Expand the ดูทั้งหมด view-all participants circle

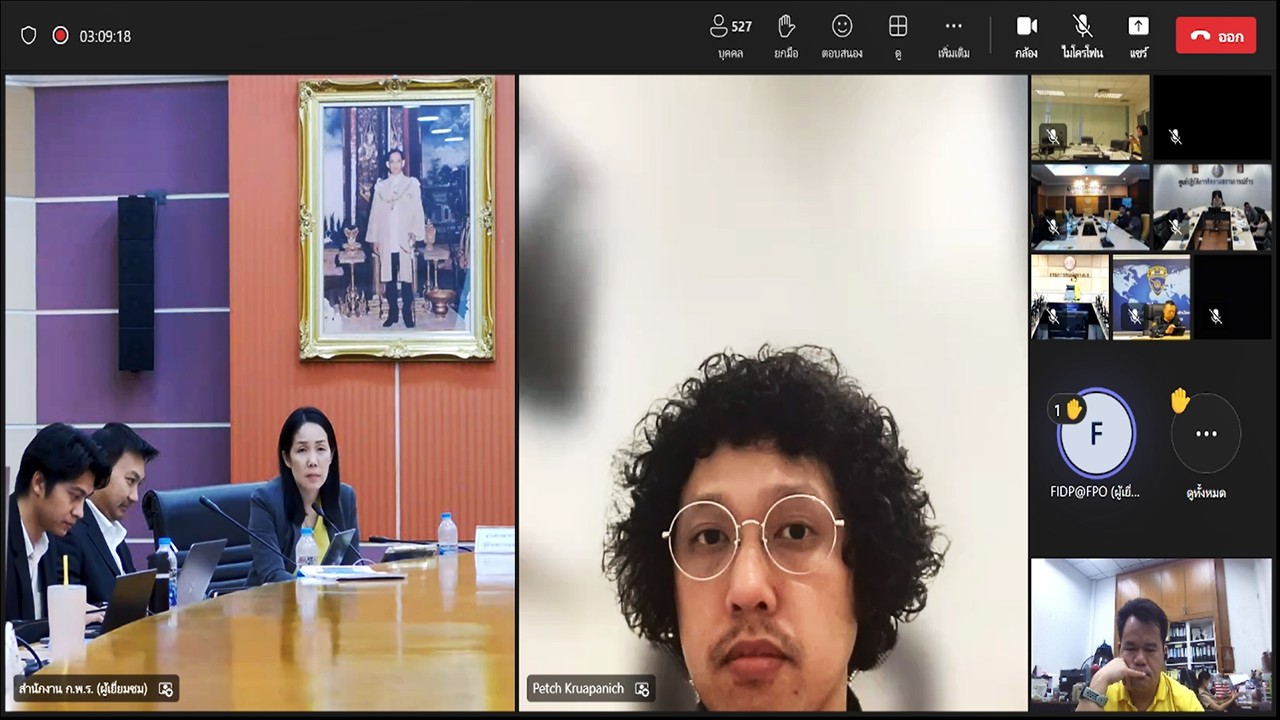[1206, 434]
